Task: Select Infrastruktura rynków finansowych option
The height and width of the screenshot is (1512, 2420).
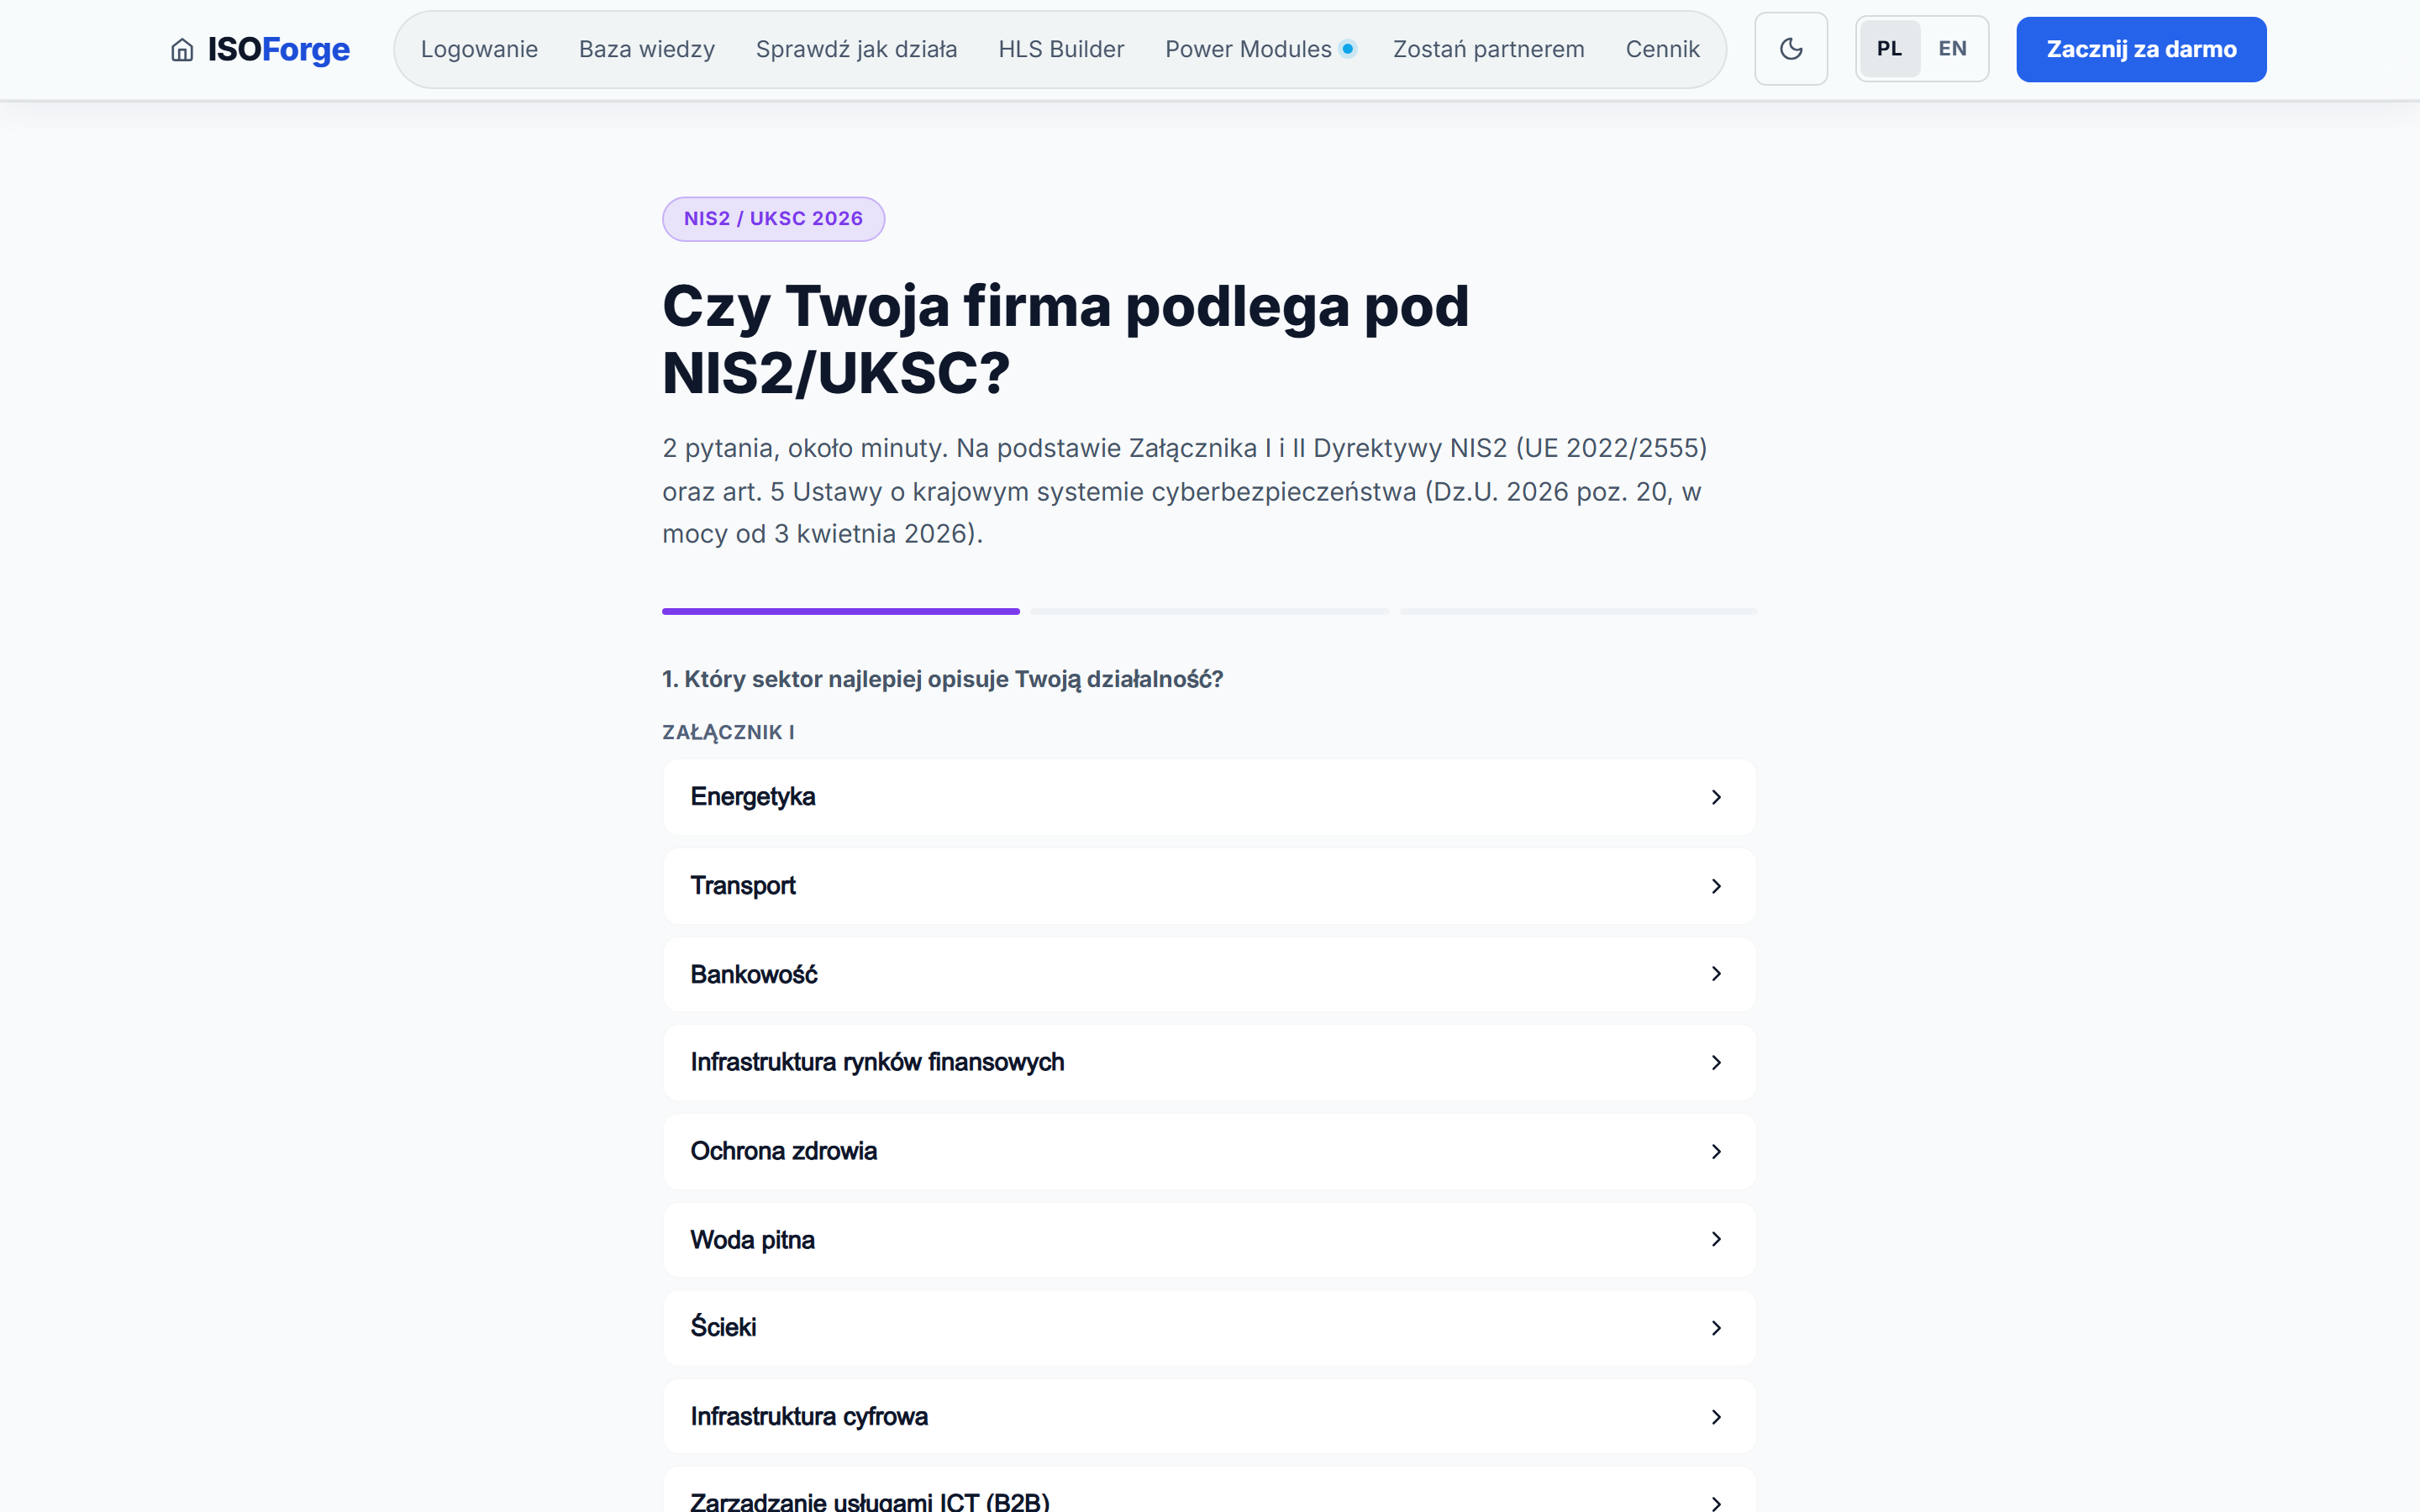Action: [1209, 1062]
